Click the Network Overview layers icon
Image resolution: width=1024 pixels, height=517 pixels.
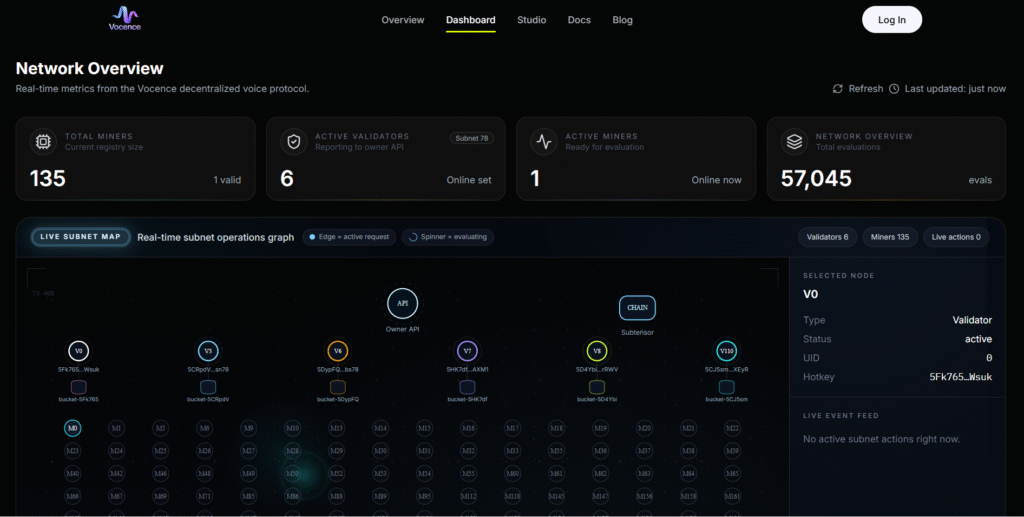click(x=794, y=142)
